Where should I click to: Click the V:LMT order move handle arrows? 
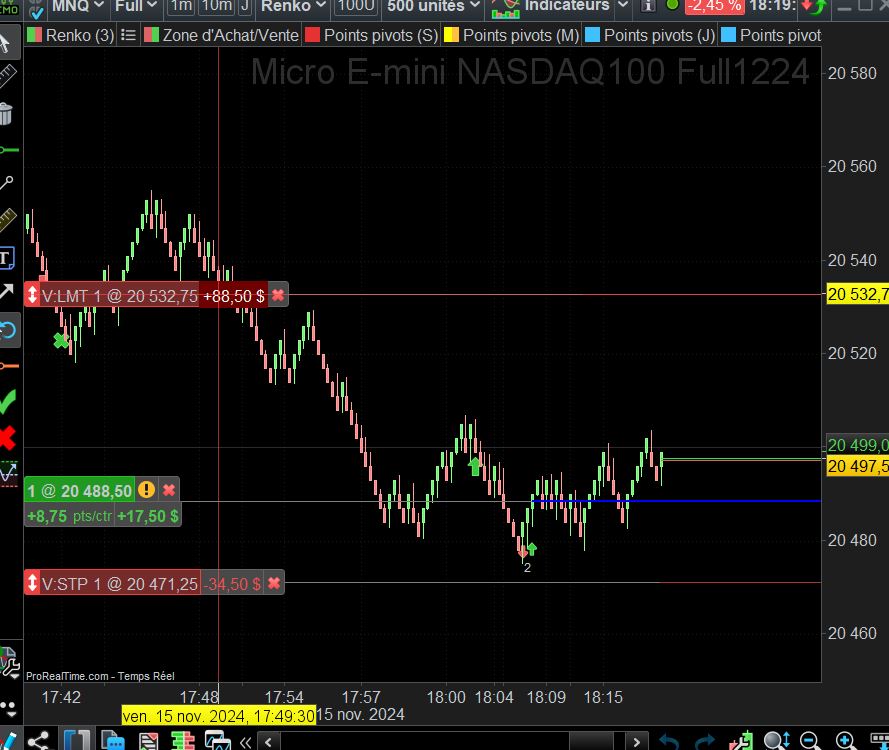[32, 295]
